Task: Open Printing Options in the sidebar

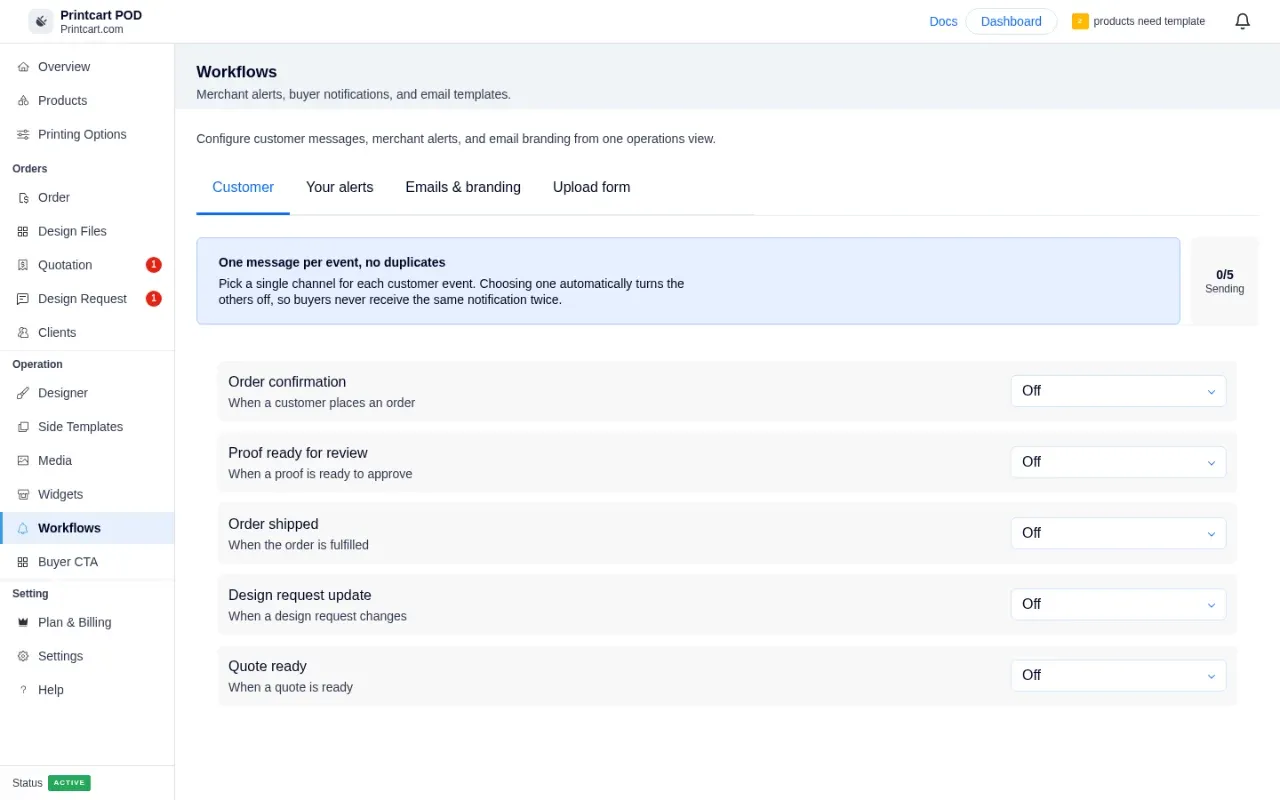Action: 87,135
